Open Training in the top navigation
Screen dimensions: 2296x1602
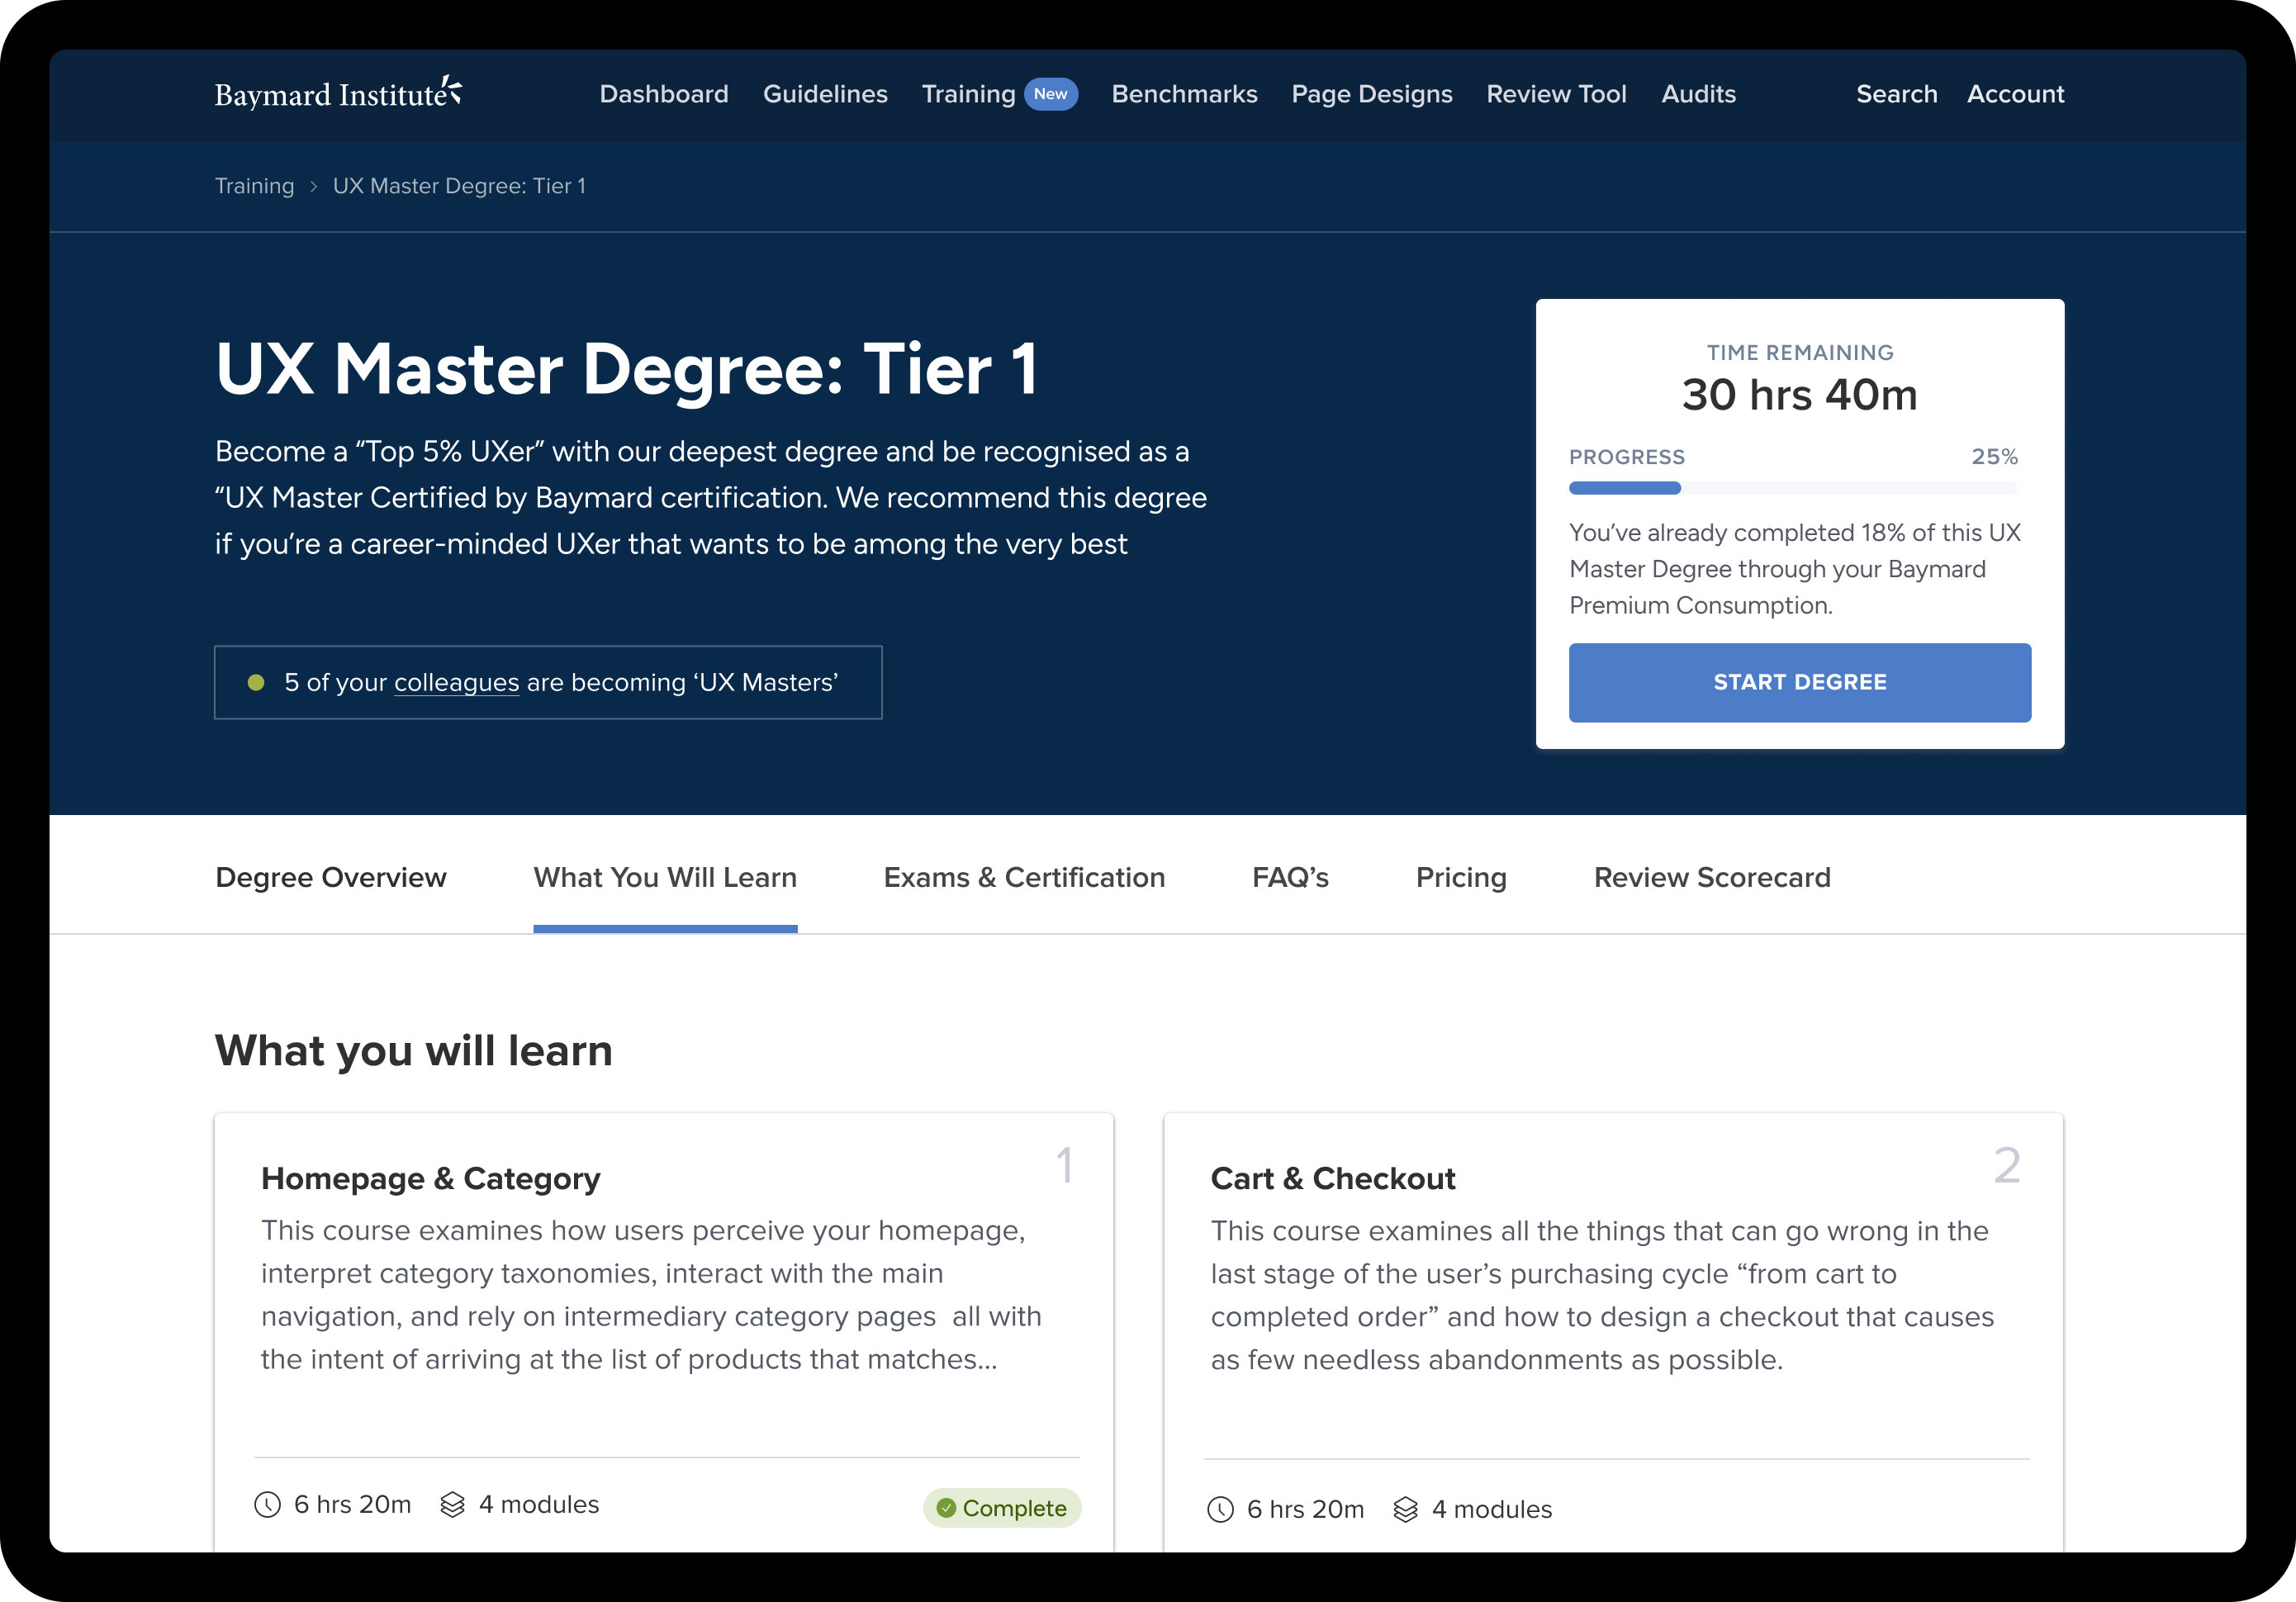pos(968,94)
